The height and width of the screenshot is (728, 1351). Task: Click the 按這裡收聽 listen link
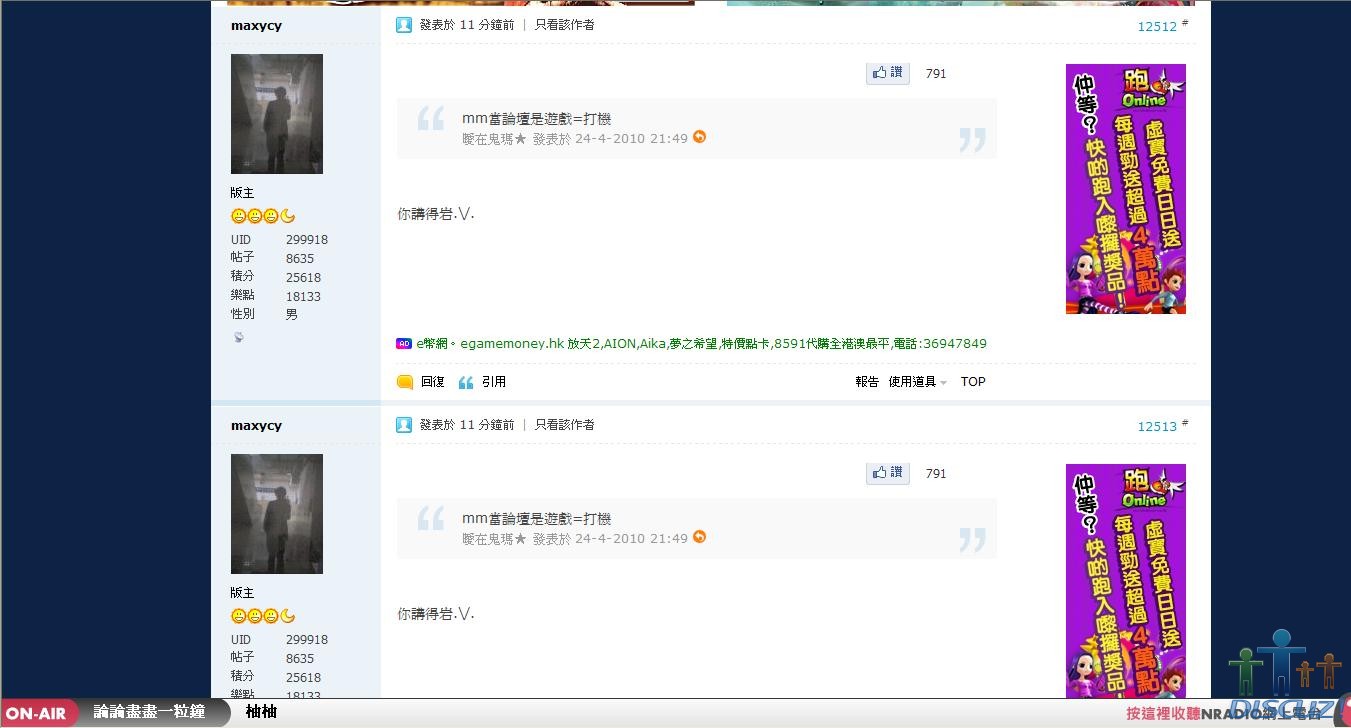click(1163, 714)
